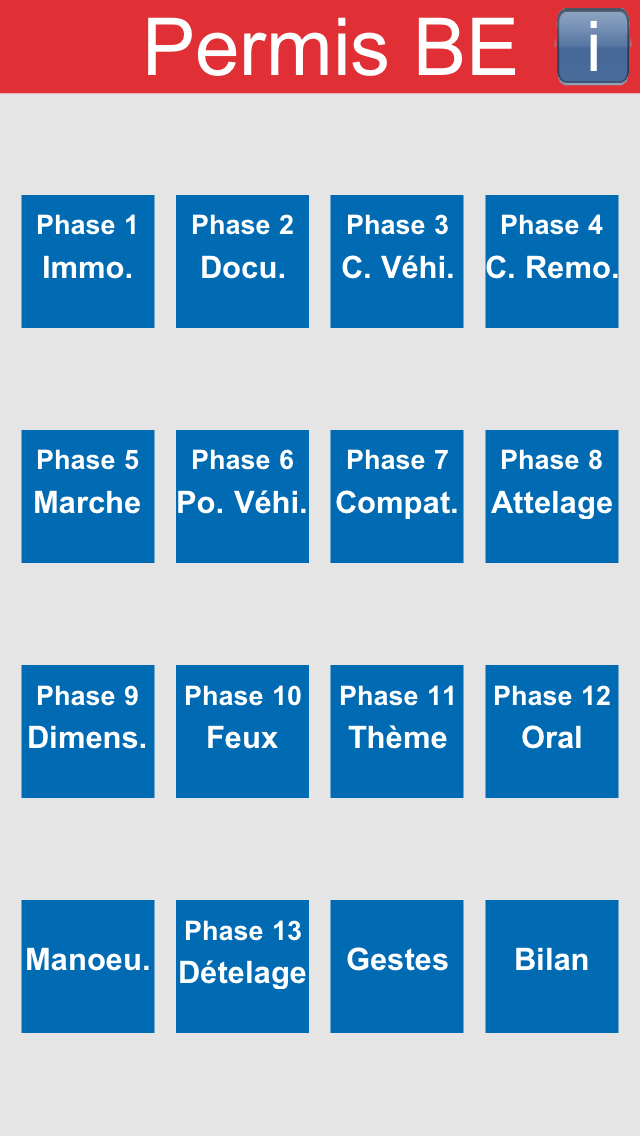Open Phase 7 Compat. tile
Viewport: 640px width, 1136px height.
click(397, 496)
